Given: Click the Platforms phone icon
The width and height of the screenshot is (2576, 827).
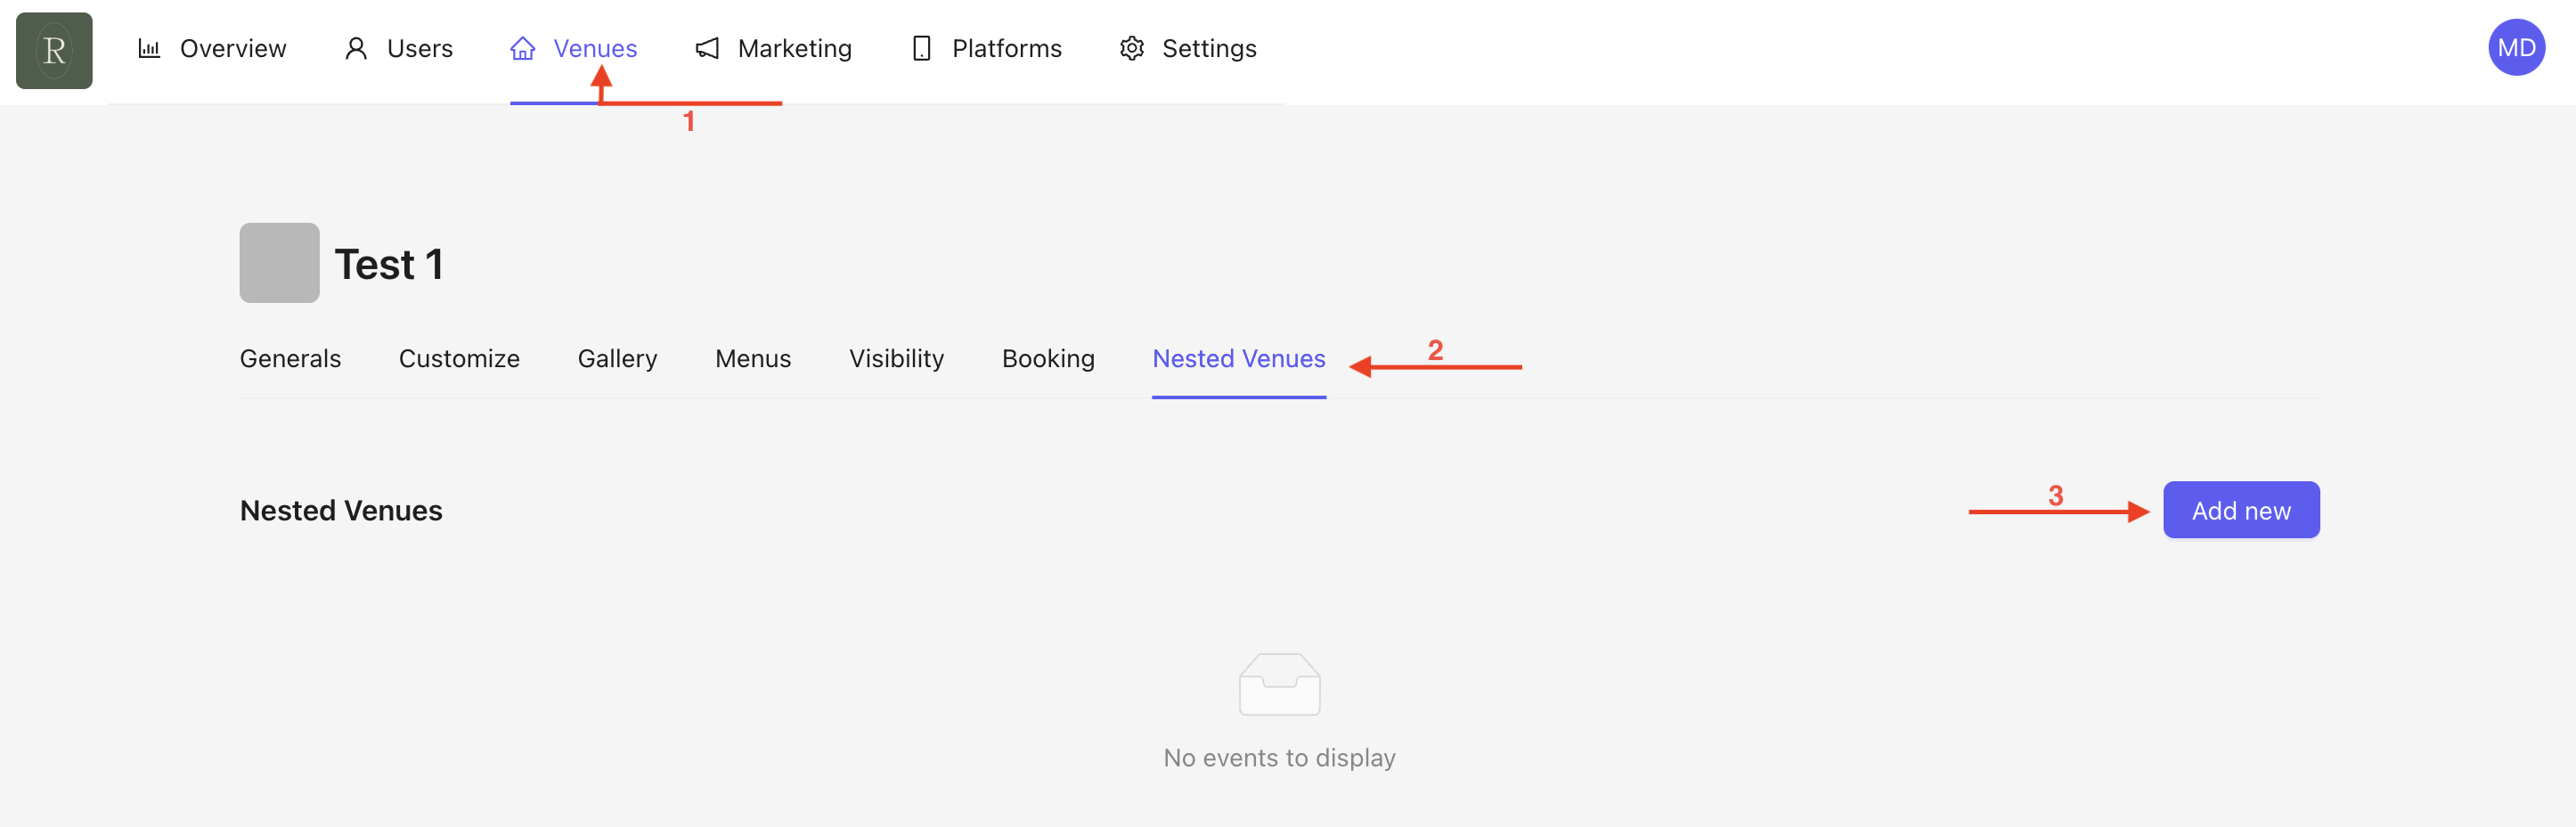Looking at the screenshot, I should tap(921, 48).
